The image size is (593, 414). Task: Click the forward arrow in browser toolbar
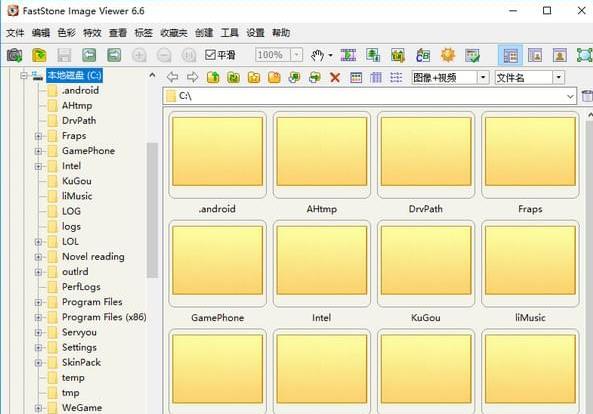click(x=192, y=78)
